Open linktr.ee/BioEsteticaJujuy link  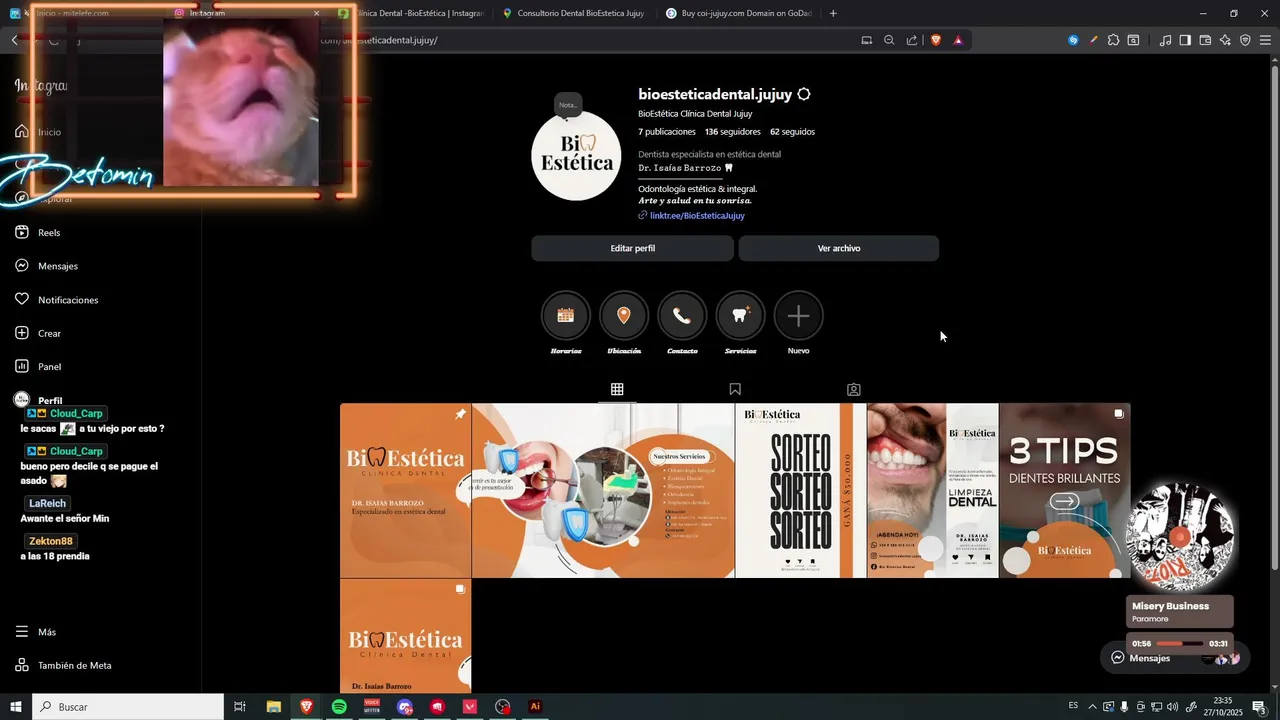click(697, 215)
